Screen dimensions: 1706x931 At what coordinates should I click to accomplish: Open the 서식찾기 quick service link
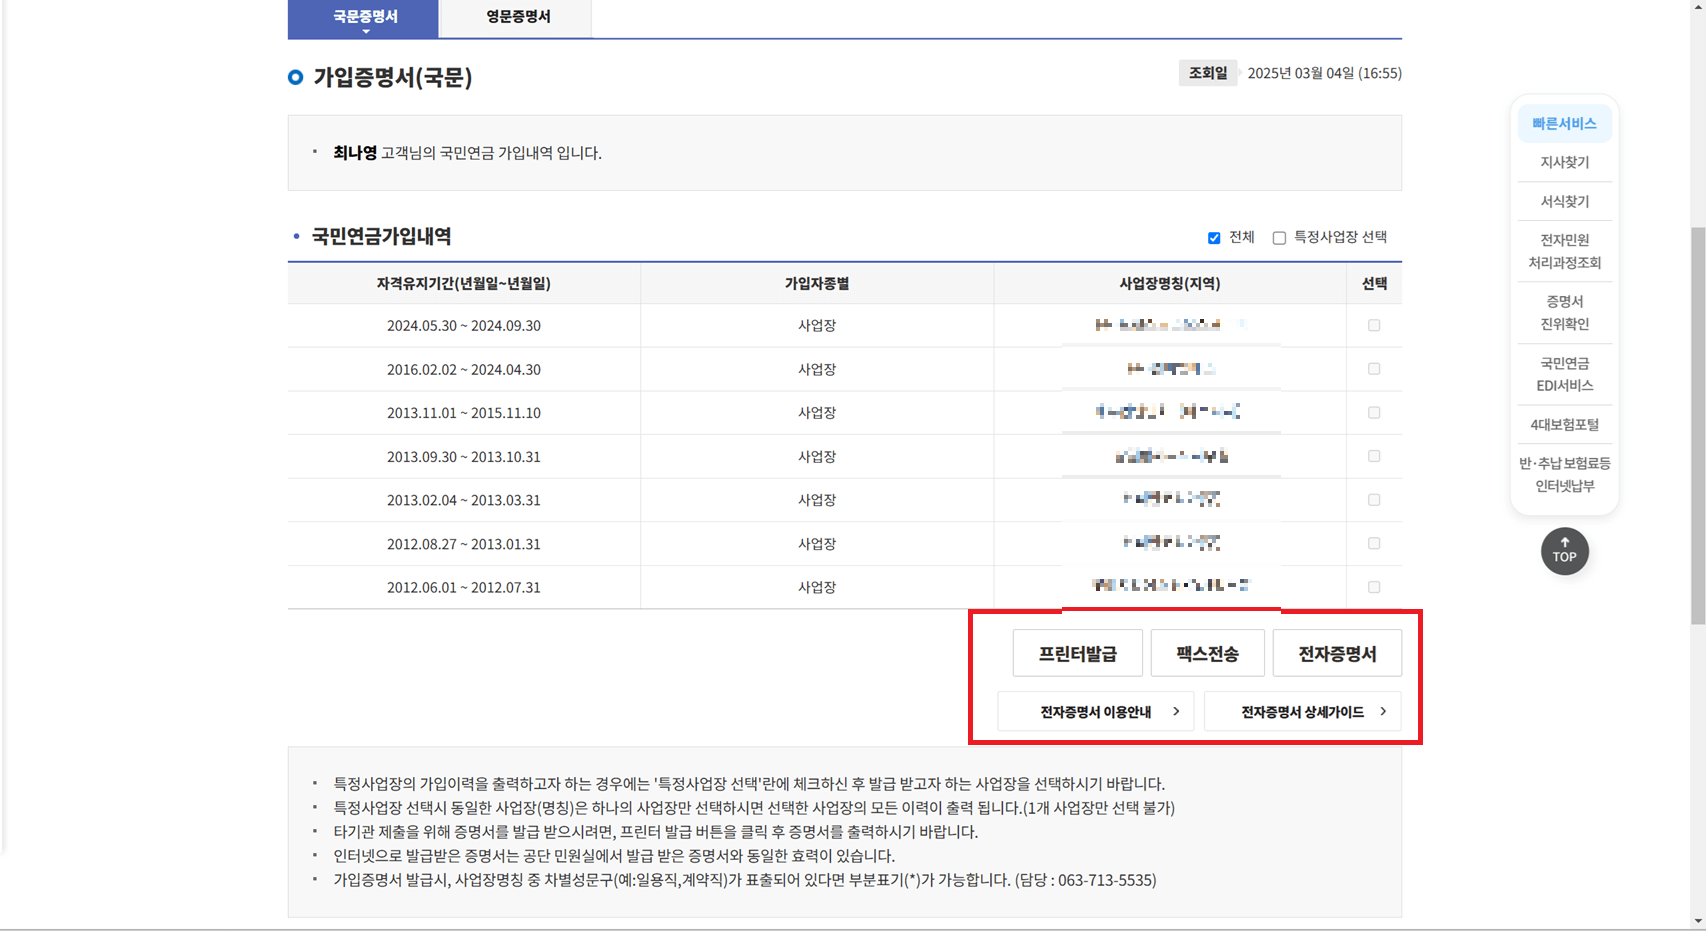pyautogui.click(x=1564, y=201)
